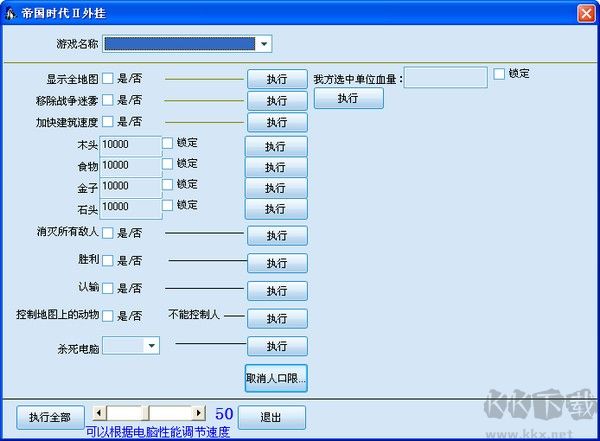Enable the 消灭所有敌人 checkbox
Viewport: 600px width, 441px height.
(108, 233)
